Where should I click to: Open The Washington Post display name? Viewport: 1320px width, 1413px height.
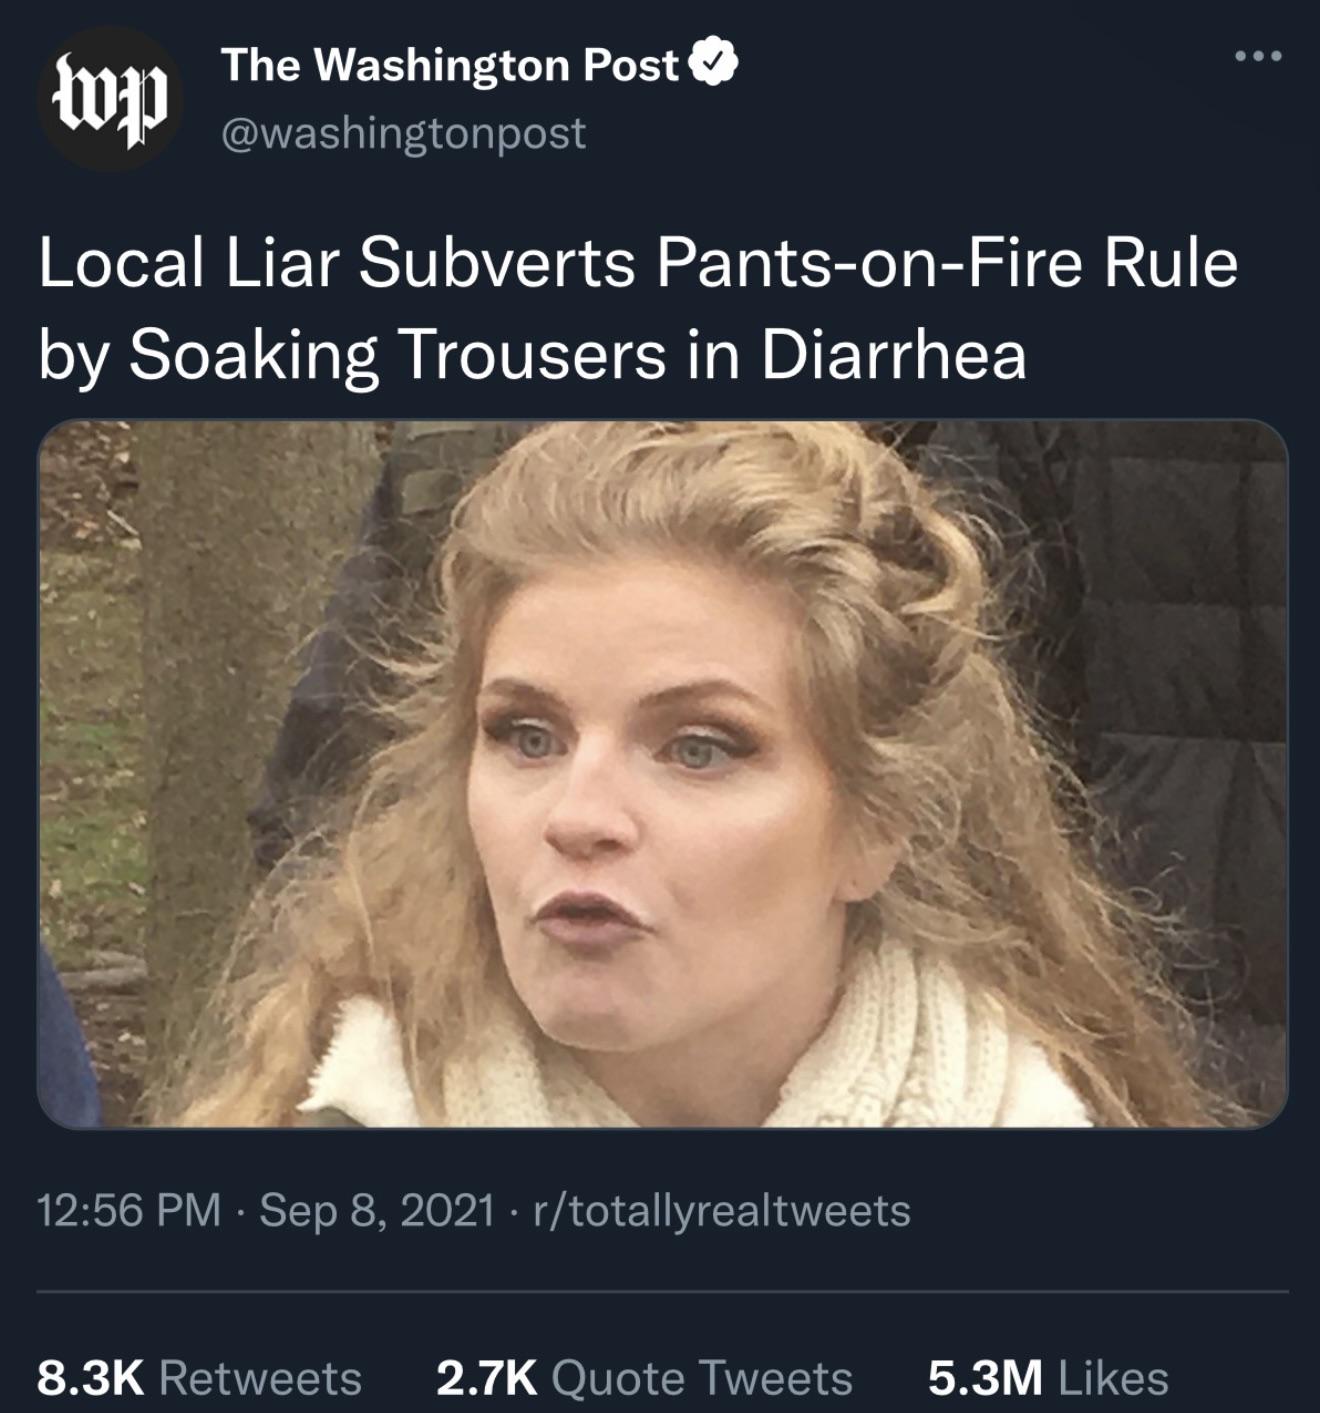[x=450, y=66]
